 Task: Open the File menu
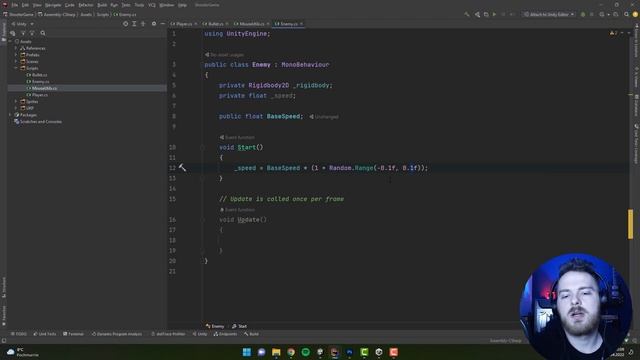click(x=15, y=5)
